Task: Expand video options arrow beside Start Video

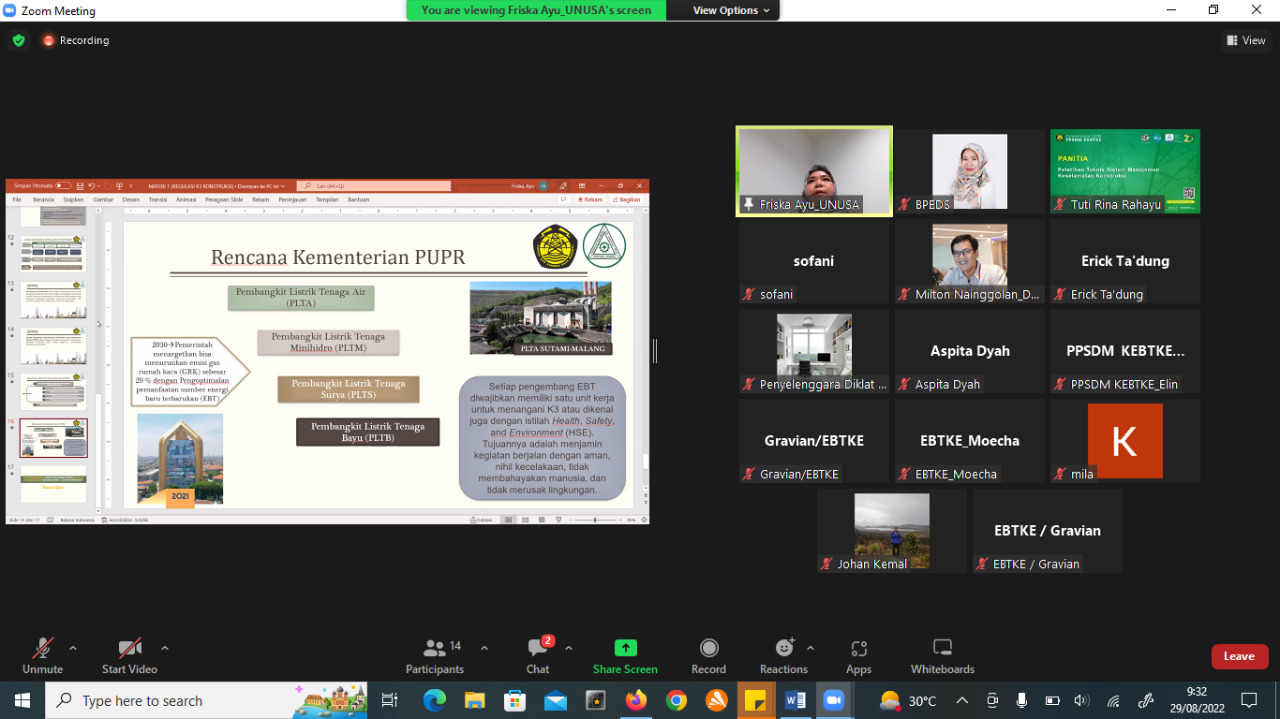Action: click(x=165, y=648)
